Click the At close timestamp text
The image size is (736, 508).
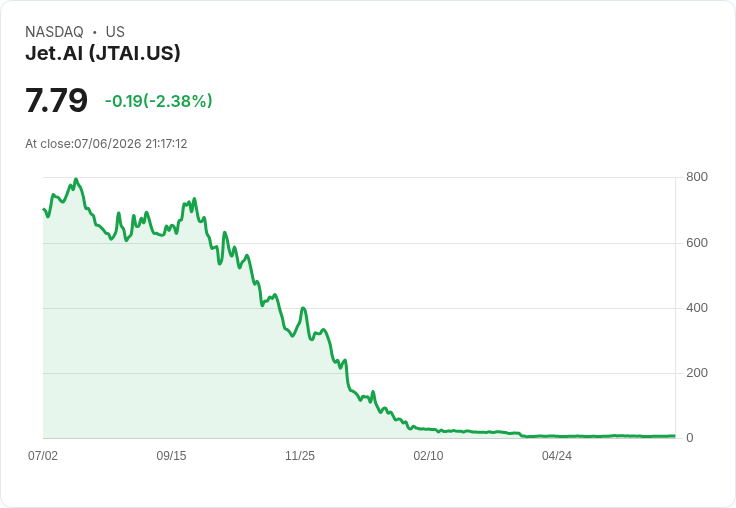(x=106, y=144)
